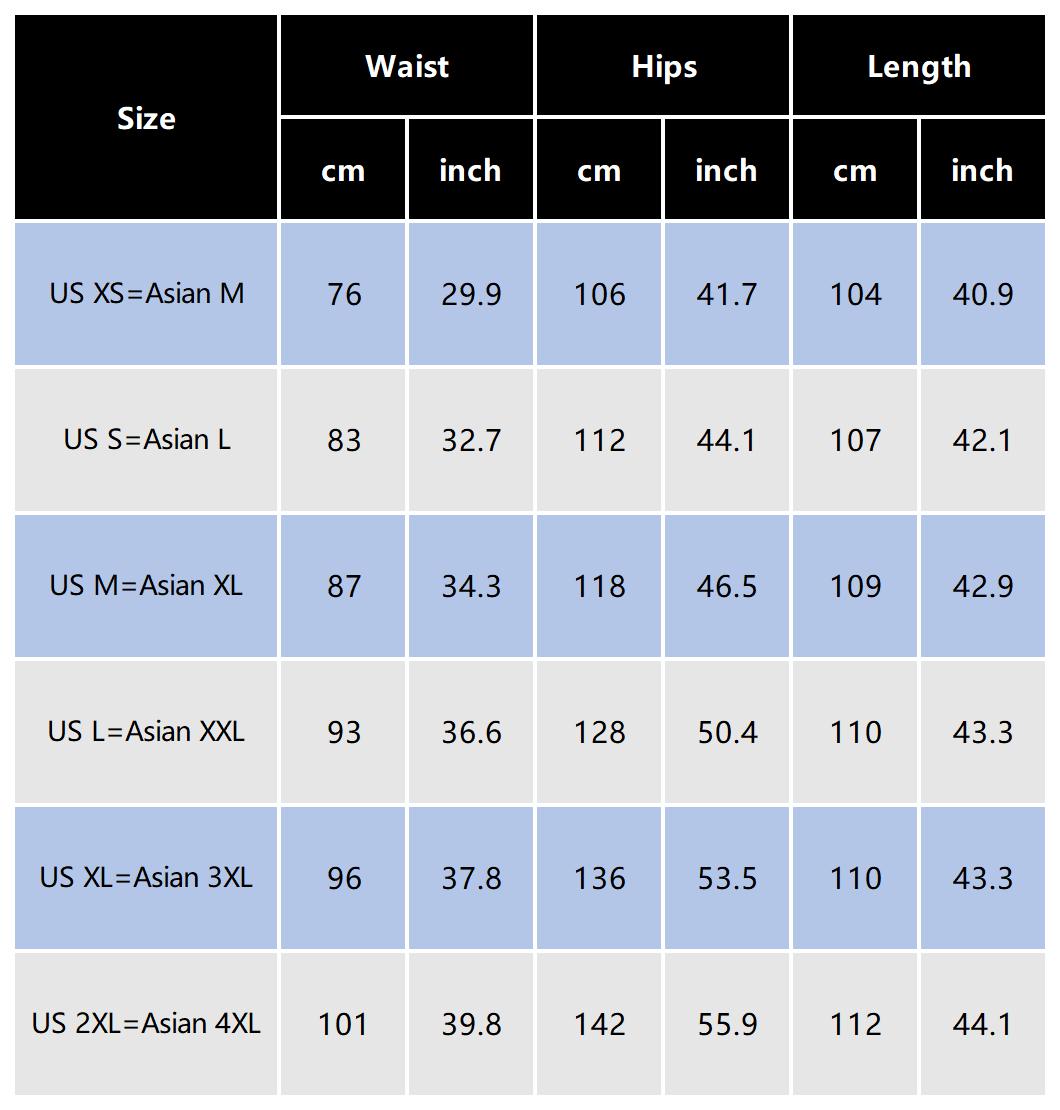1060x1110 pixels.
Task: Select the US 2XL=Asian 4XL row label
Action: tap(146, 1024)
